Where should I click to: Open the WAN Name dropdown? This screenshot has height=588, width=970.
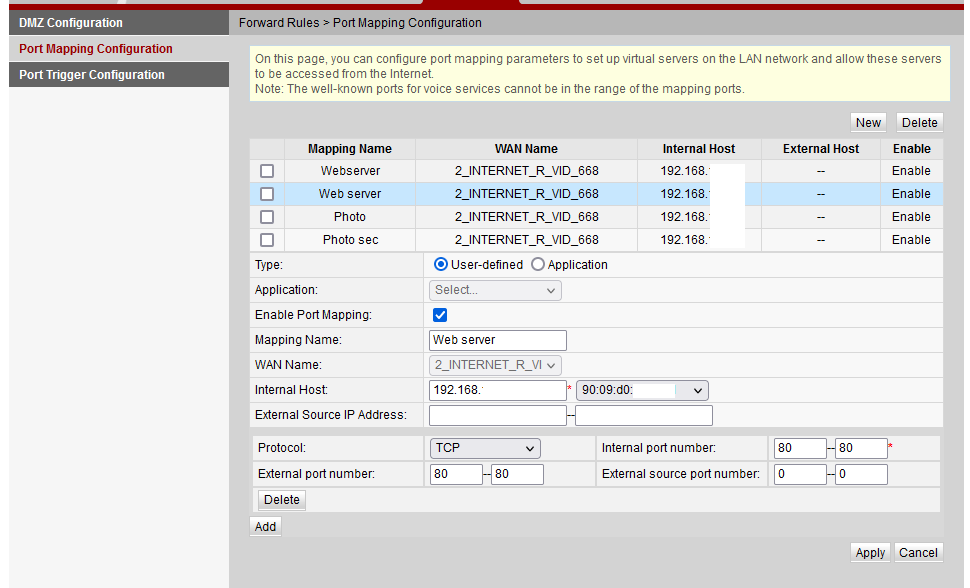[495, 365]
